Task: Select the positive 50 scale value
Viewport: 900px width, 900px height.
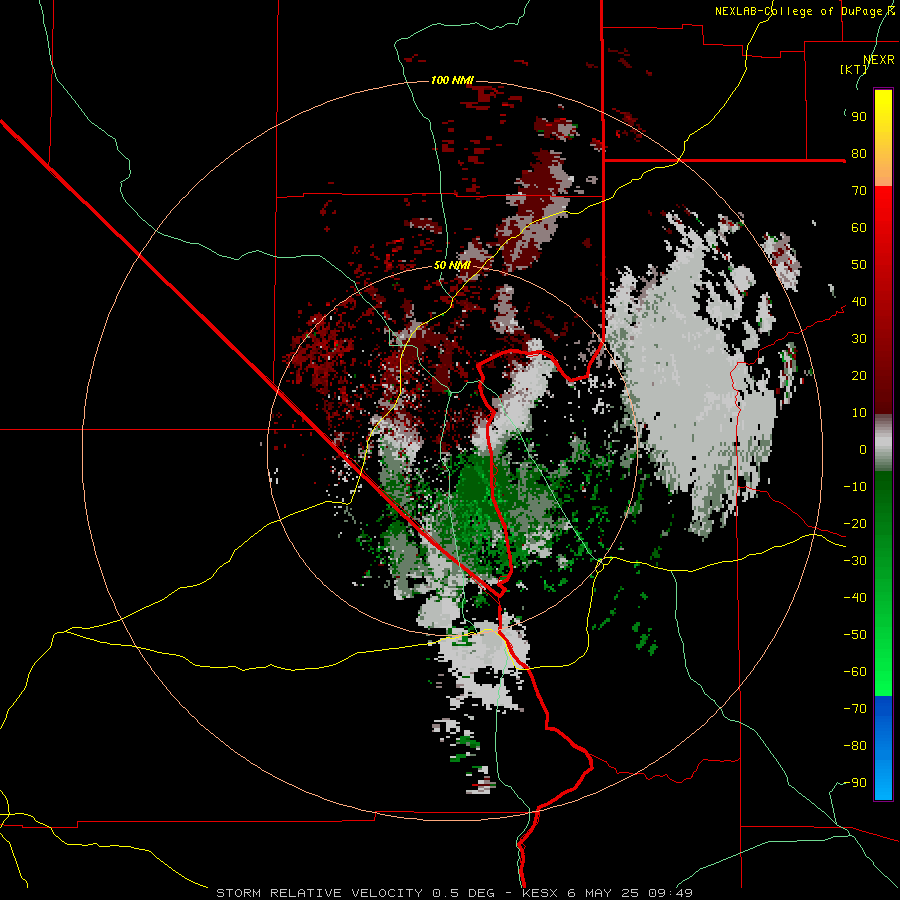Action: point(859,265)
